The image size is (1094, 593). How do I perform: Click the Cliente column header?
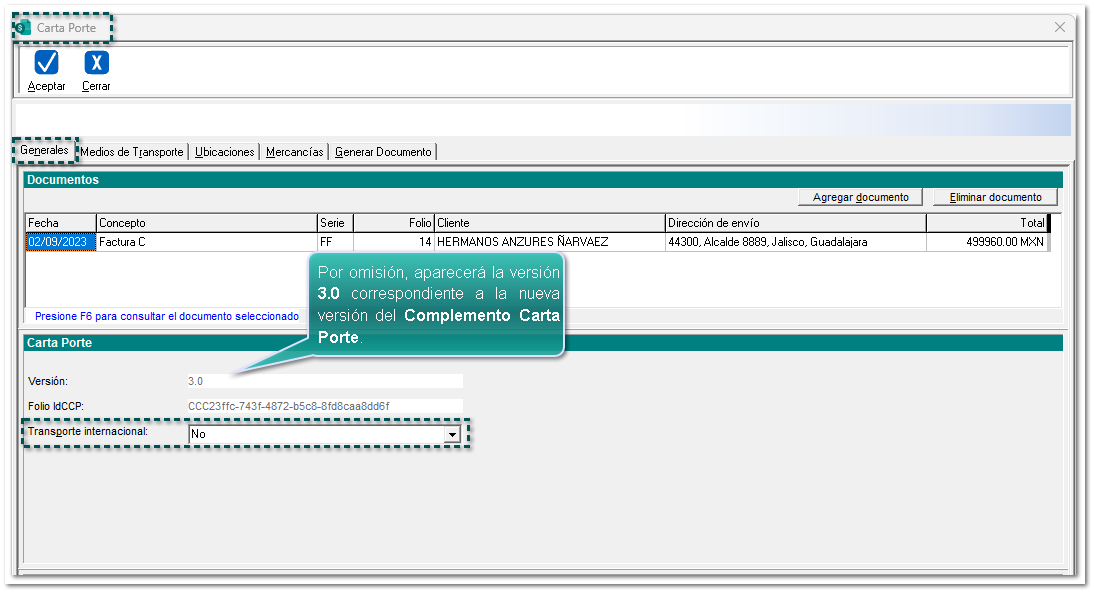548,223
